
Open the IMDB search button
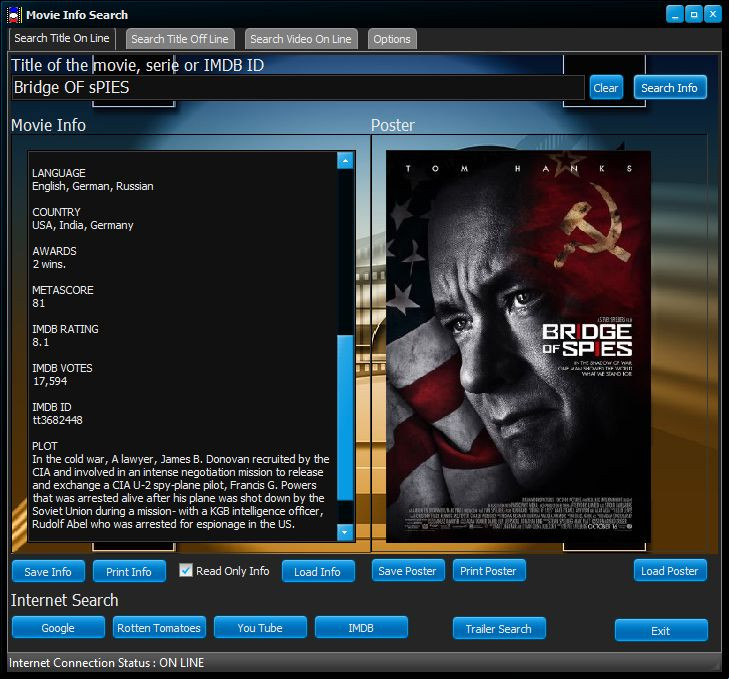361,628
